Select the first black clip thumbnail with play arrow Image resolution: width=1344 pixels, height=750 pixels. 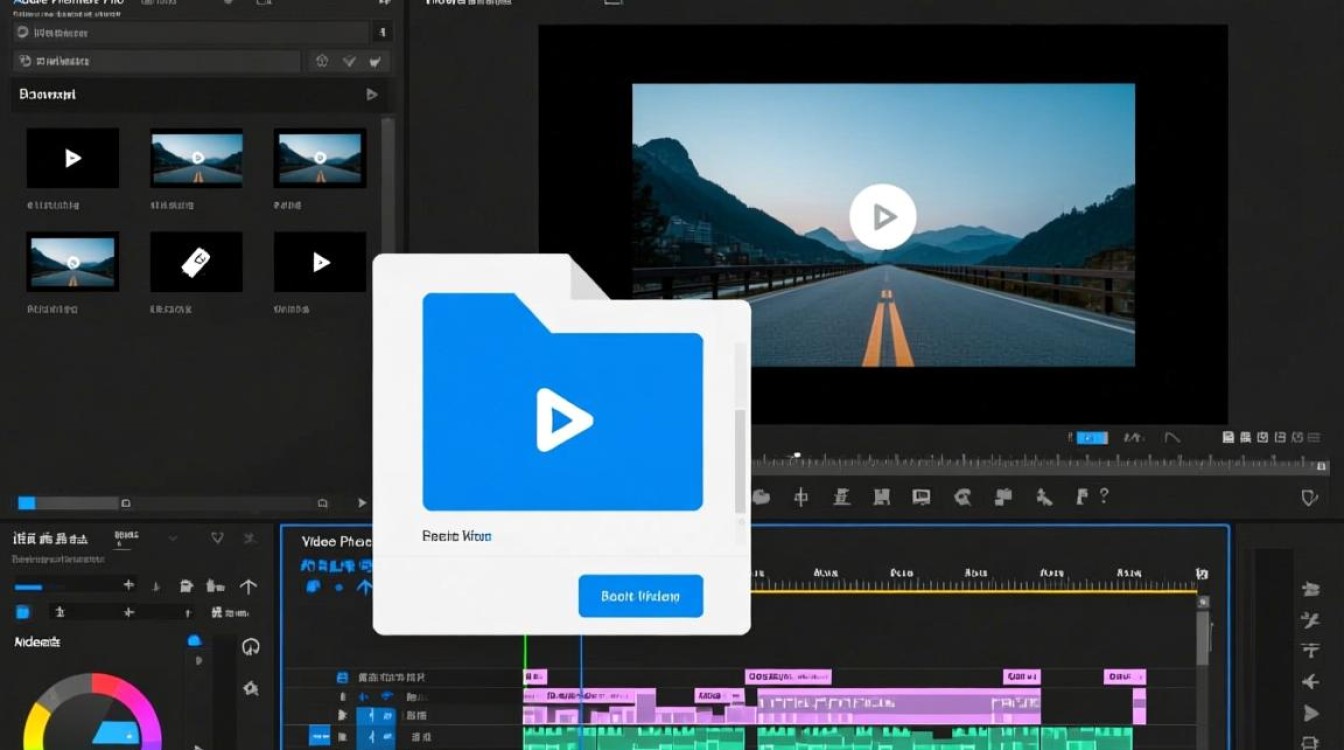pyautogui.click(x=72, y=158)
